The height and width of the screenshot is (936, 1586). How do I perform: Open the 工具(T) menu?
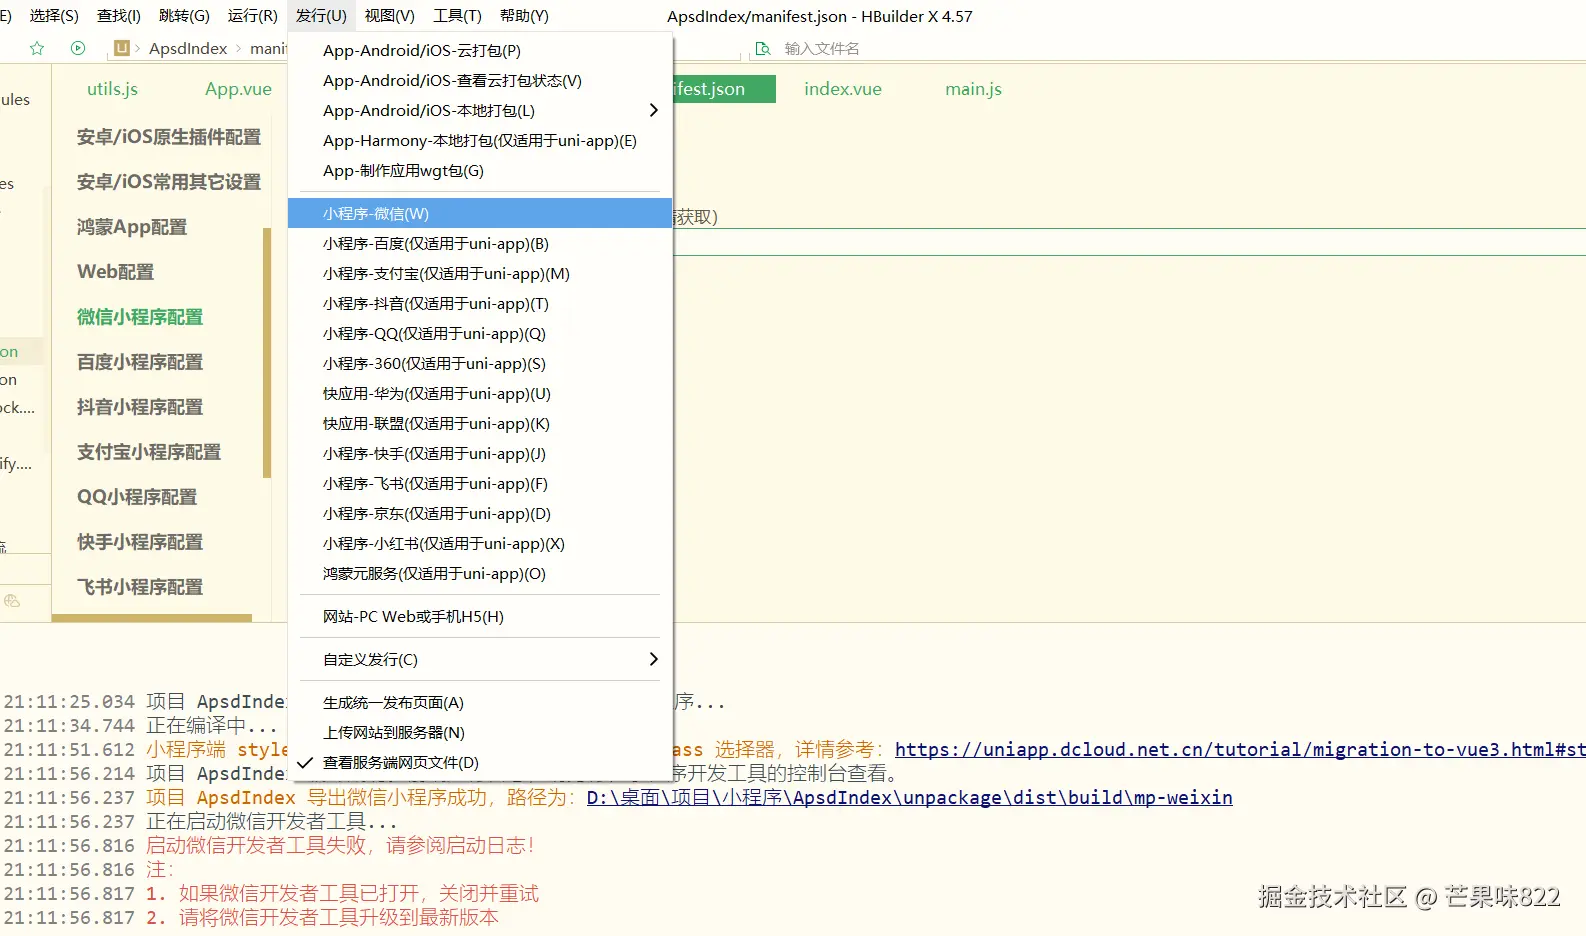[x=457, y=16]
